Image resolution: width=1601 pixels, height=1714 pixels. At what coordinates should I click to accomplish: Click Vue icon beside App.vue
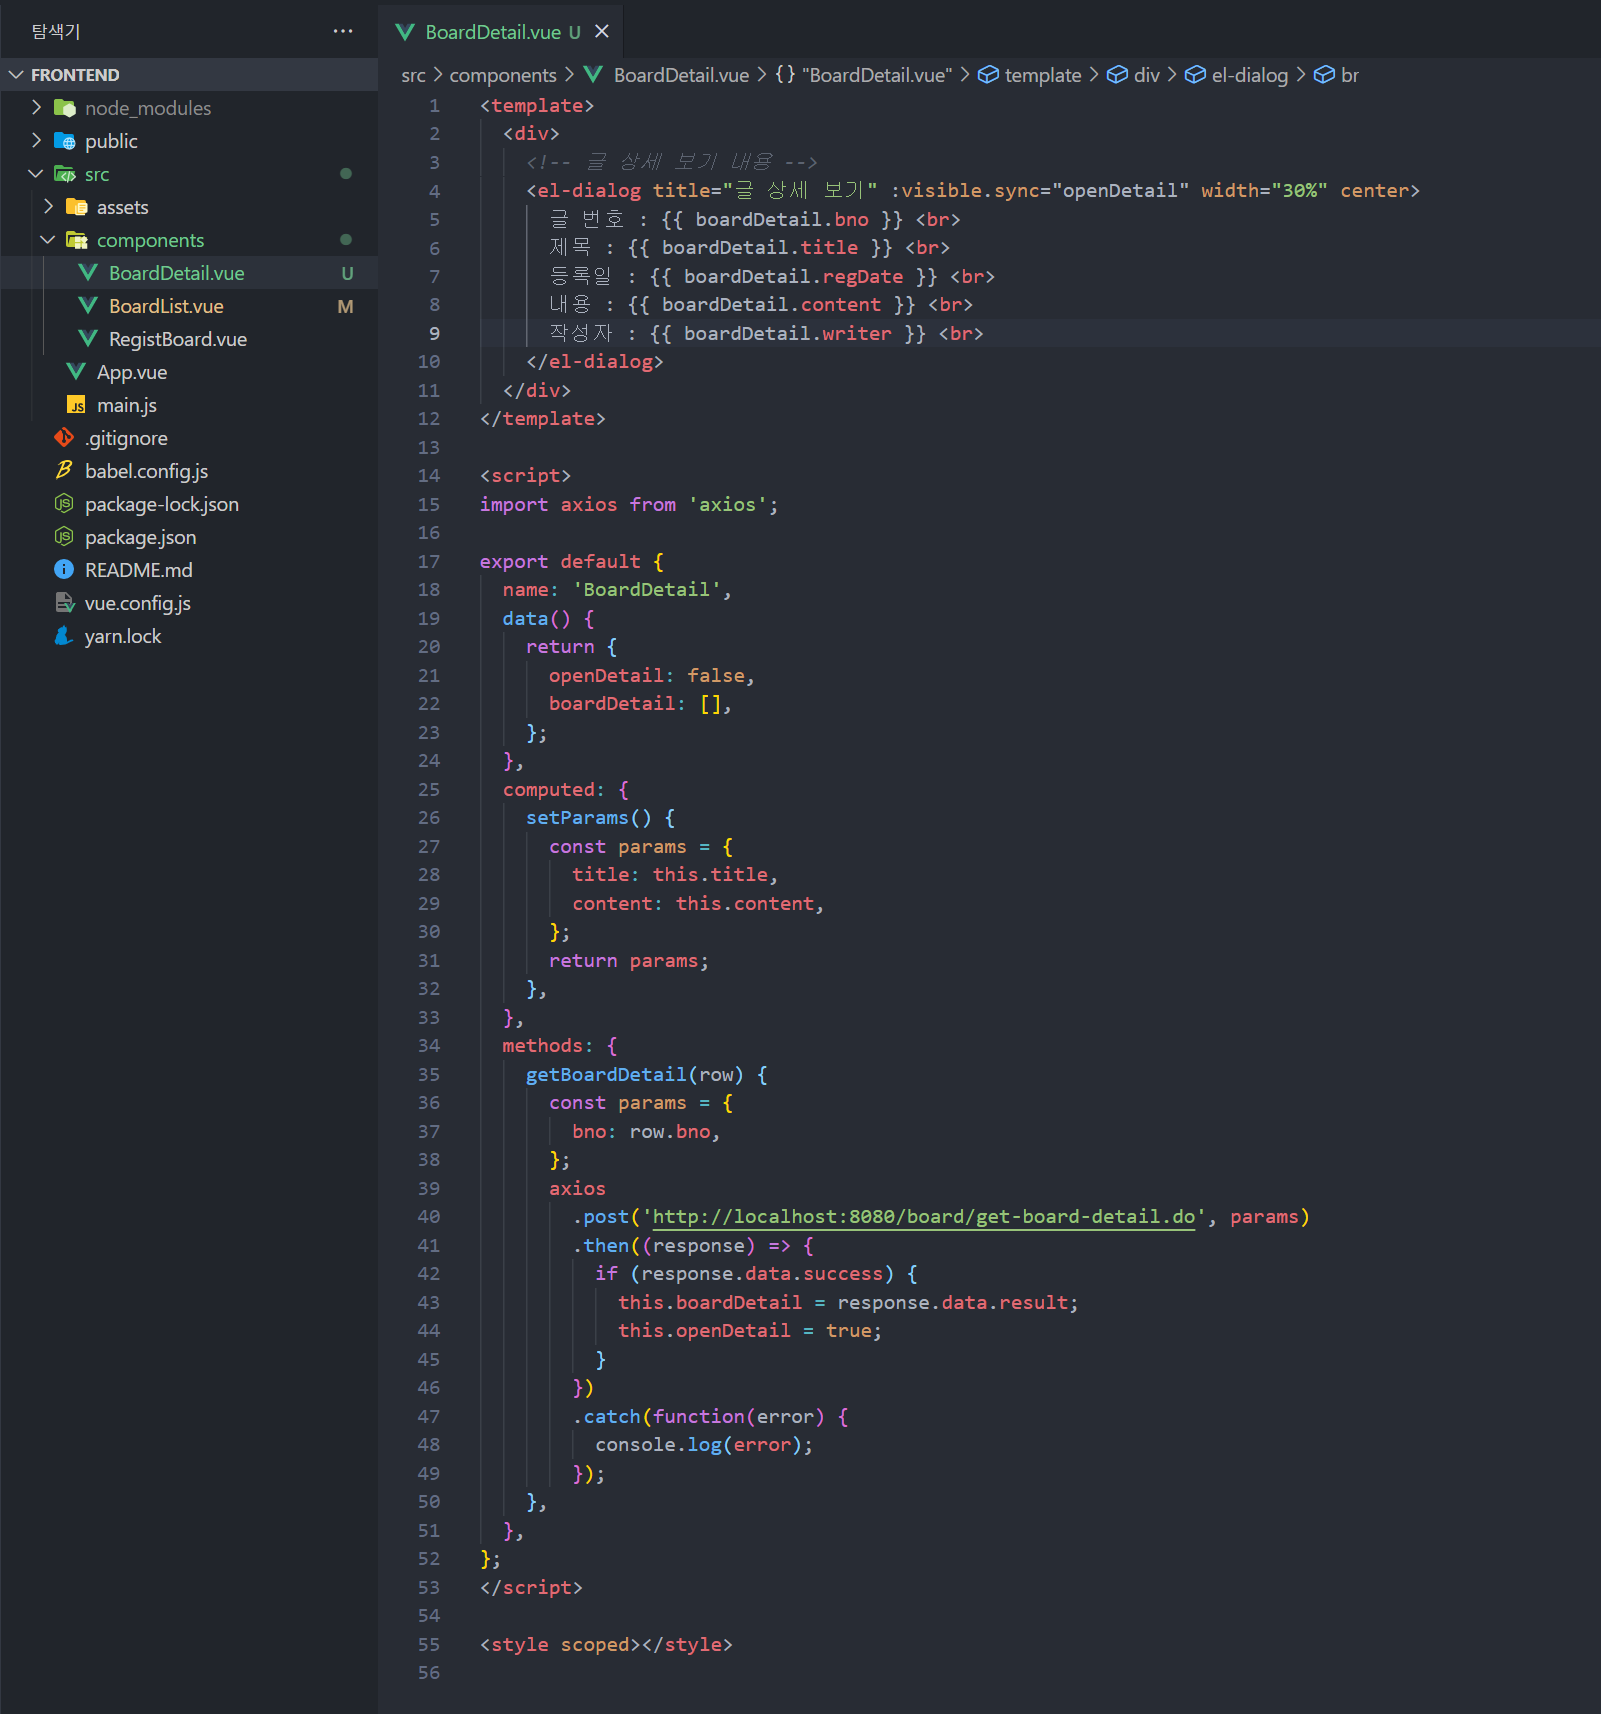click(x=76, y=371)
